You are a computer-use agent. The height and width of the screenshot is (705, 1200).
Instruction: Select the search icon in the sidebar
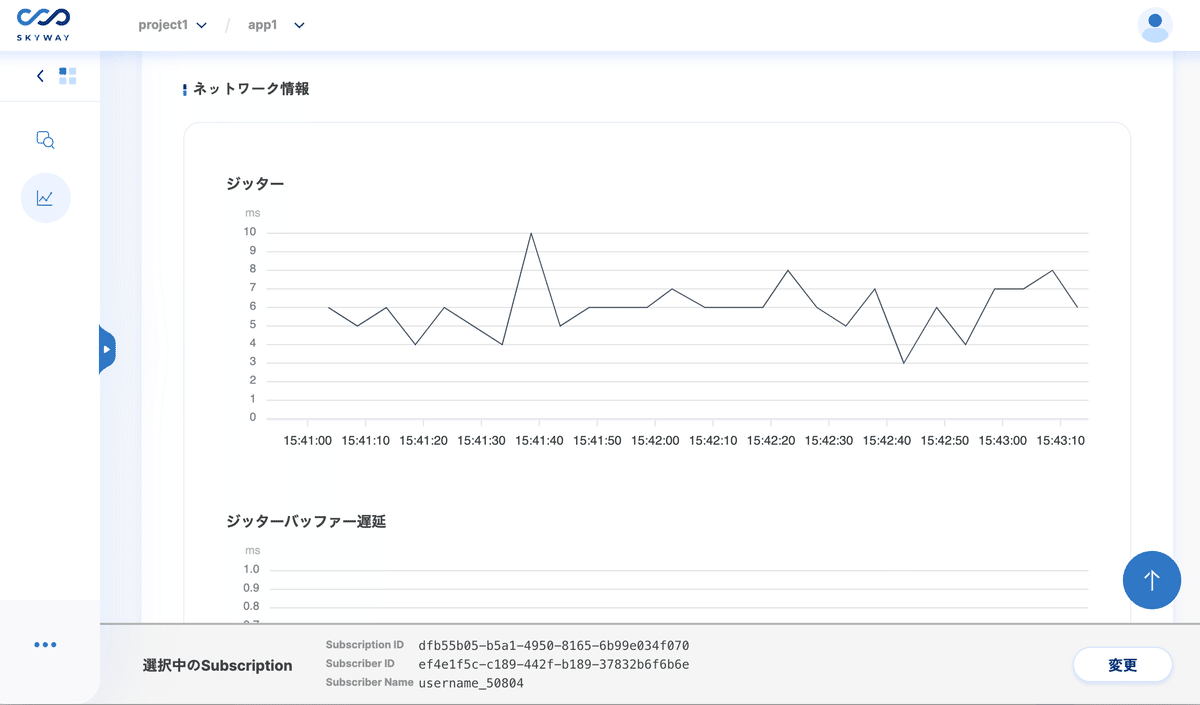45,139
